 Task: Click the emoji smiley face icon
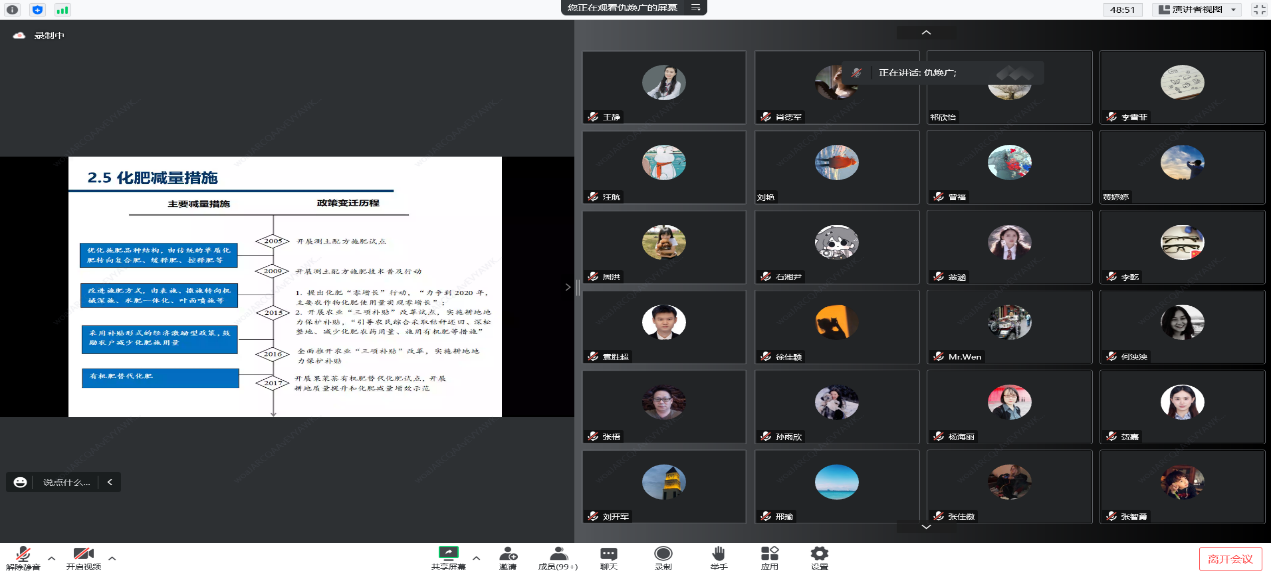point(20,482)
